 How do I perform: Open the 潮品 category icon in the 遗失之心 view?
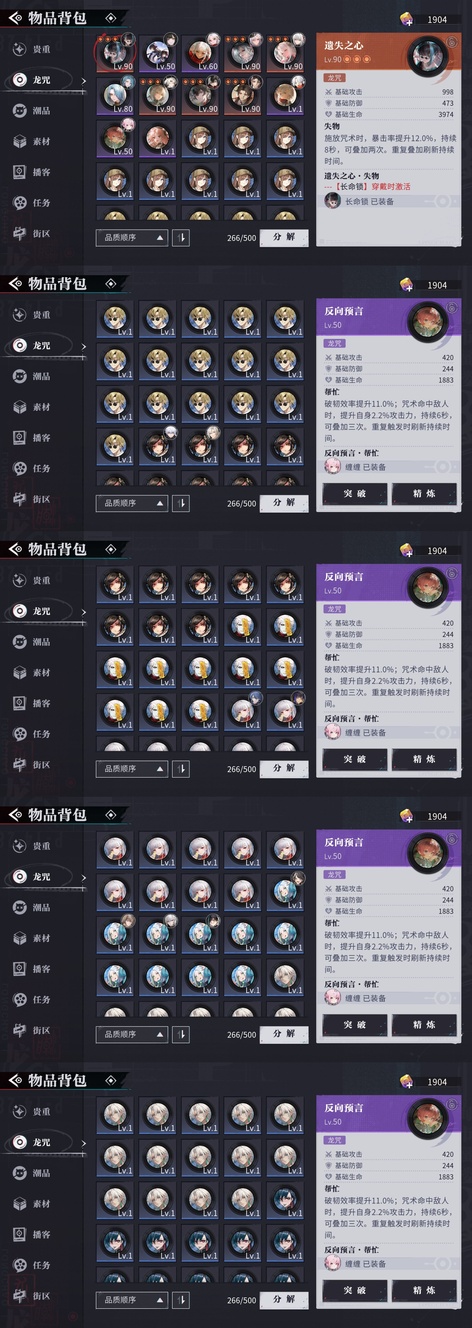pos(20,111)
